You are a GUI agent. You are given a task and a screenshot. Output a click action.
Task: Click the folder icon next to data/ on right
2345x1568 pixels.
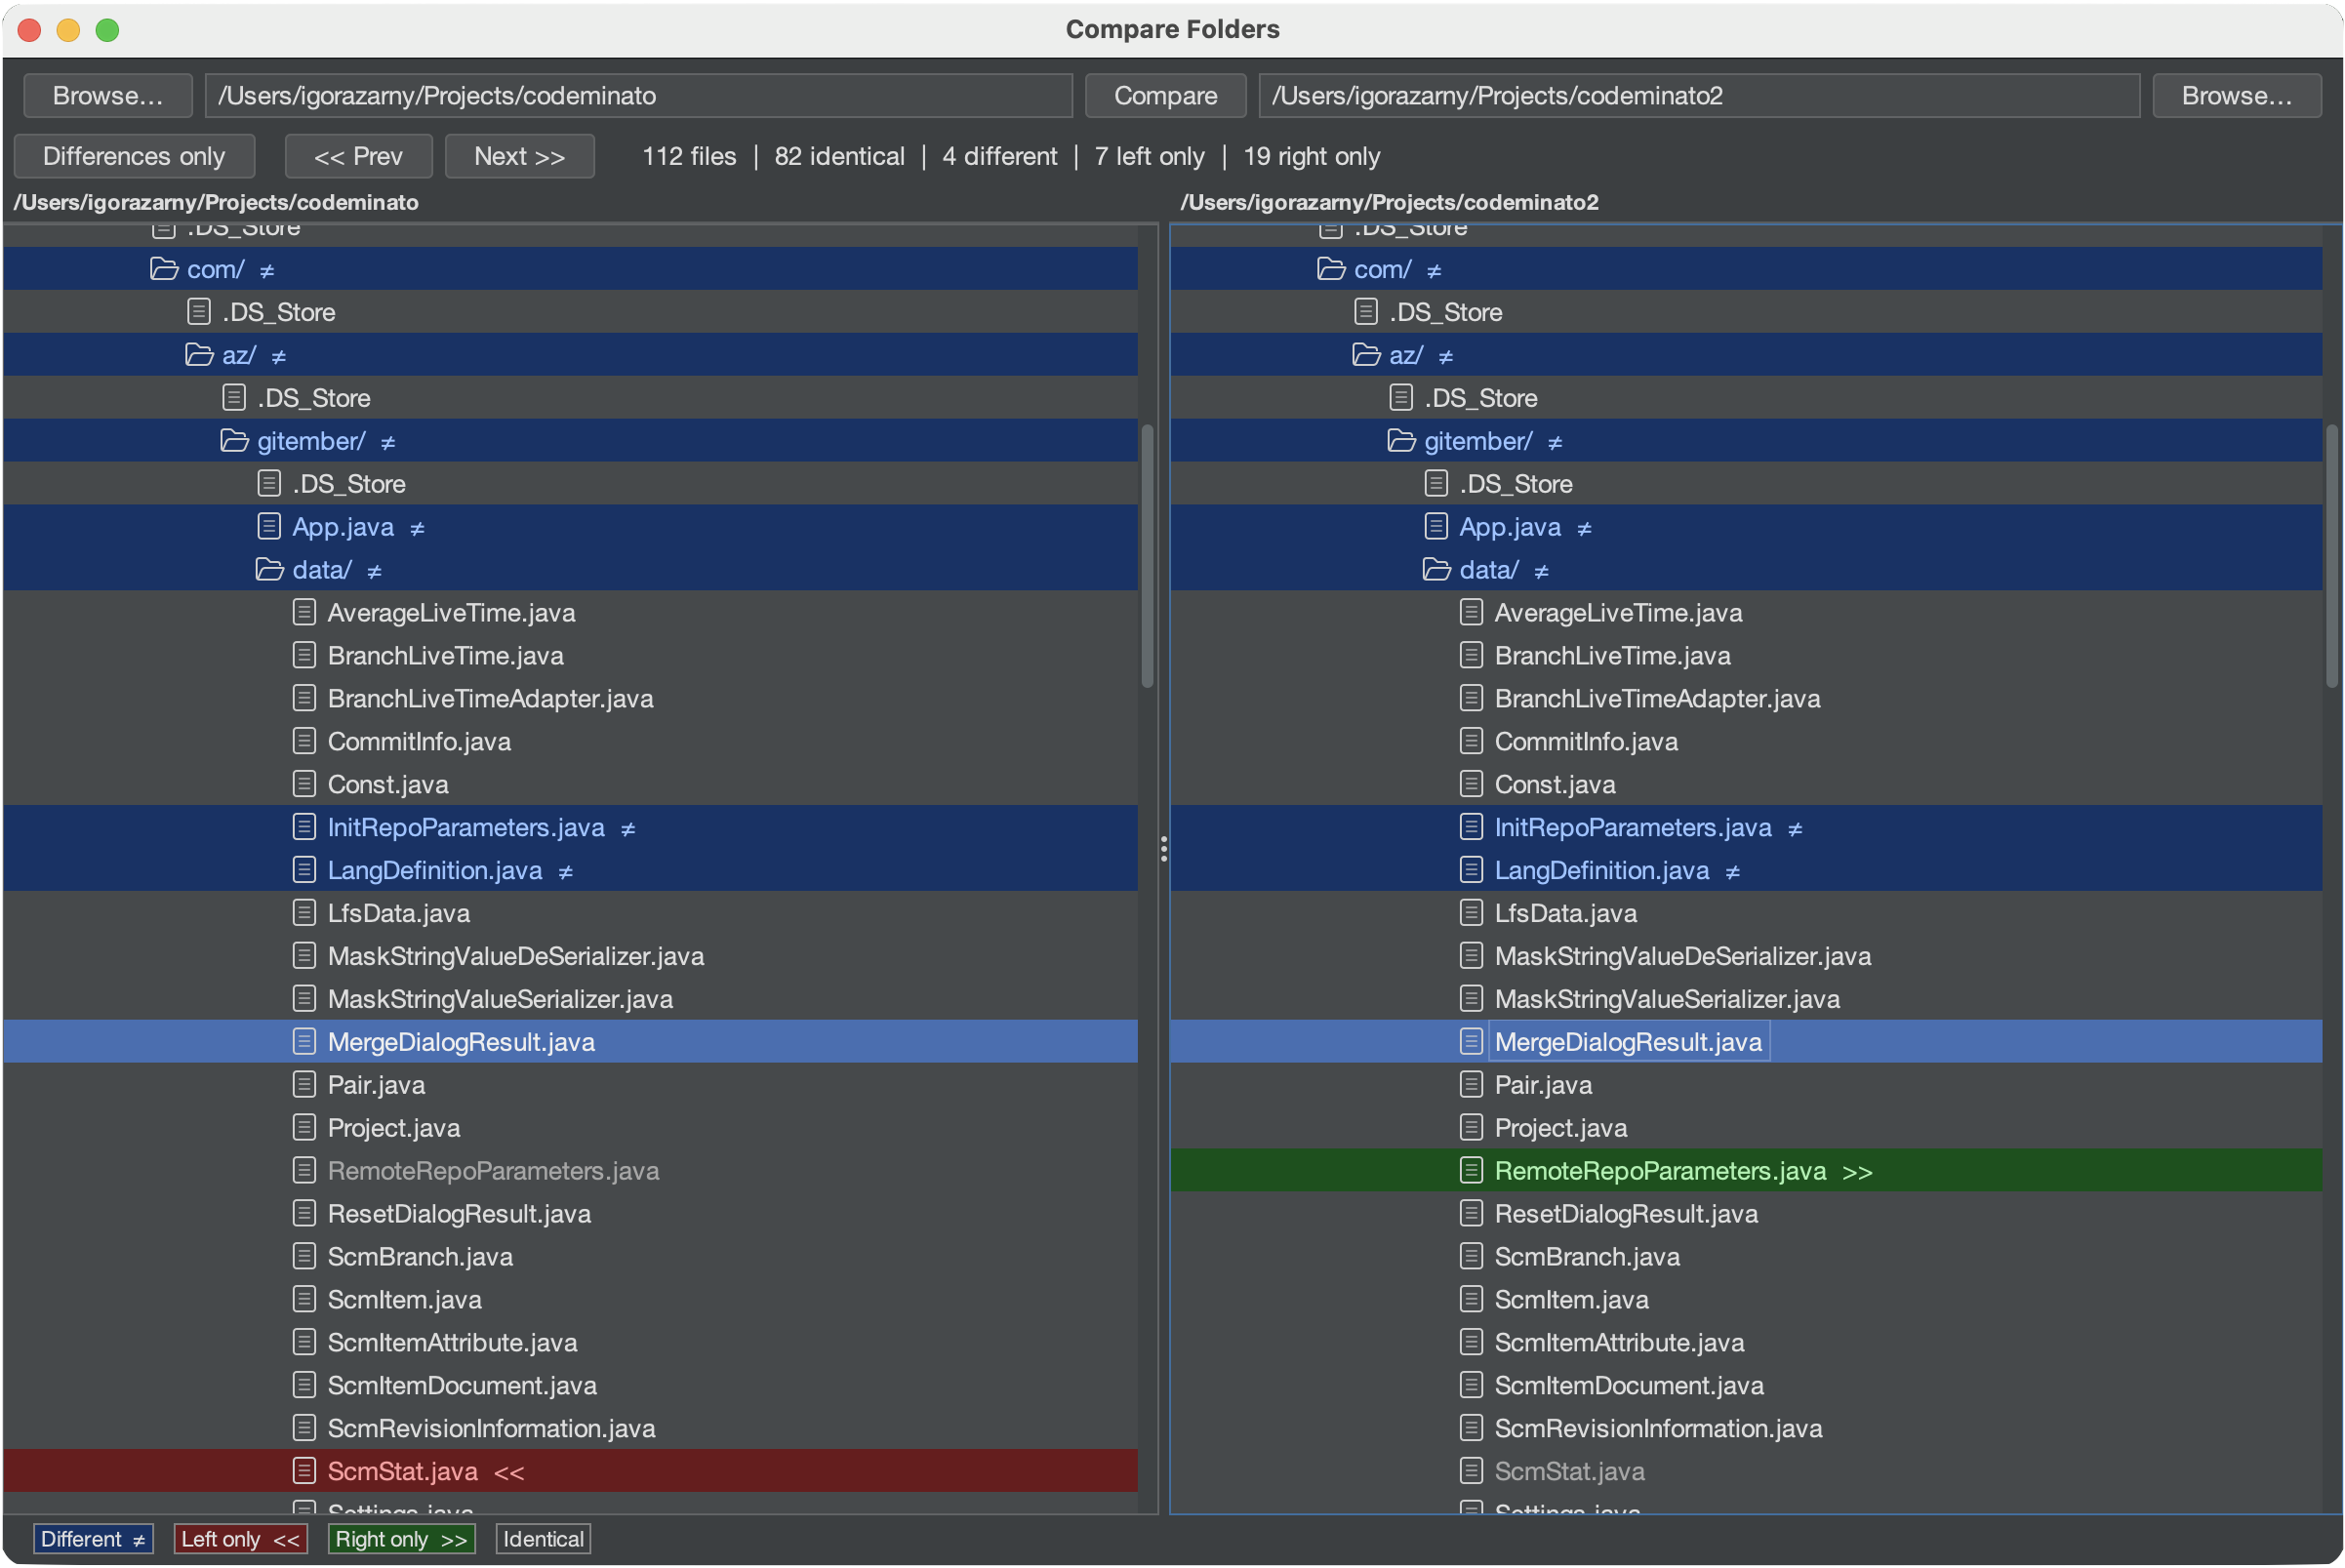(1437, 568)
